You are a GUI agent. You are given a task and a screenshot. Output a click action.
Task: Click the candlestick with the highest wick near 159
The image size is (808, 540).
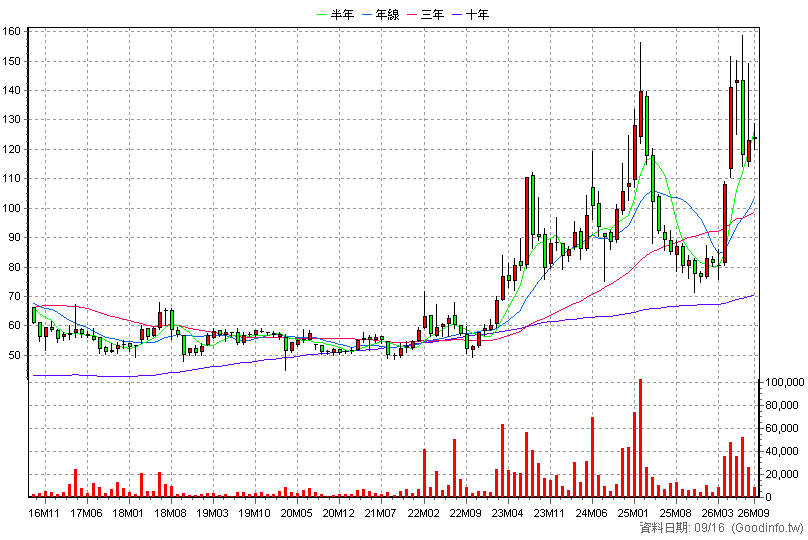743,101
